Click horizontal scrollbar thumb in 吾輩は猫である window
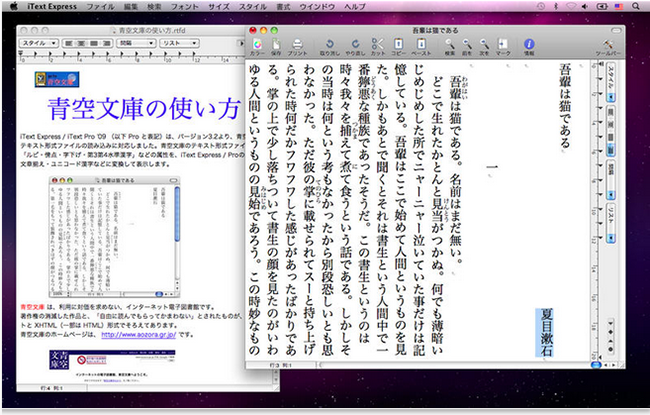The height and width of the screenshot is (415, 650). 596,365
